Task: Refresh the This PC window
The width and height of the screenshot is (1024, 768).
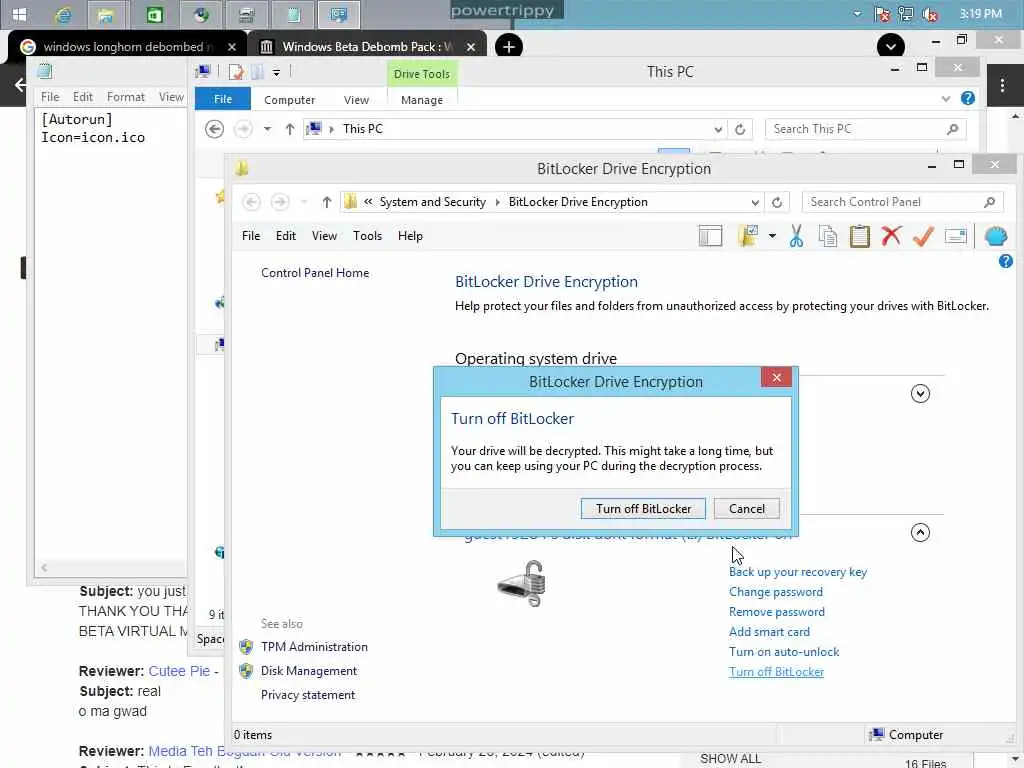Action: [740, 129]
